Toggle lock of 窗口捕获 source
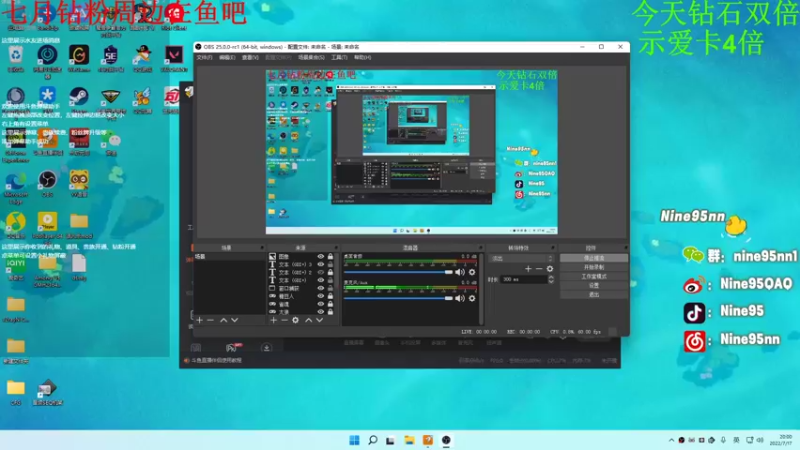The height and width of the screenshot is (450, 800). 330,288
